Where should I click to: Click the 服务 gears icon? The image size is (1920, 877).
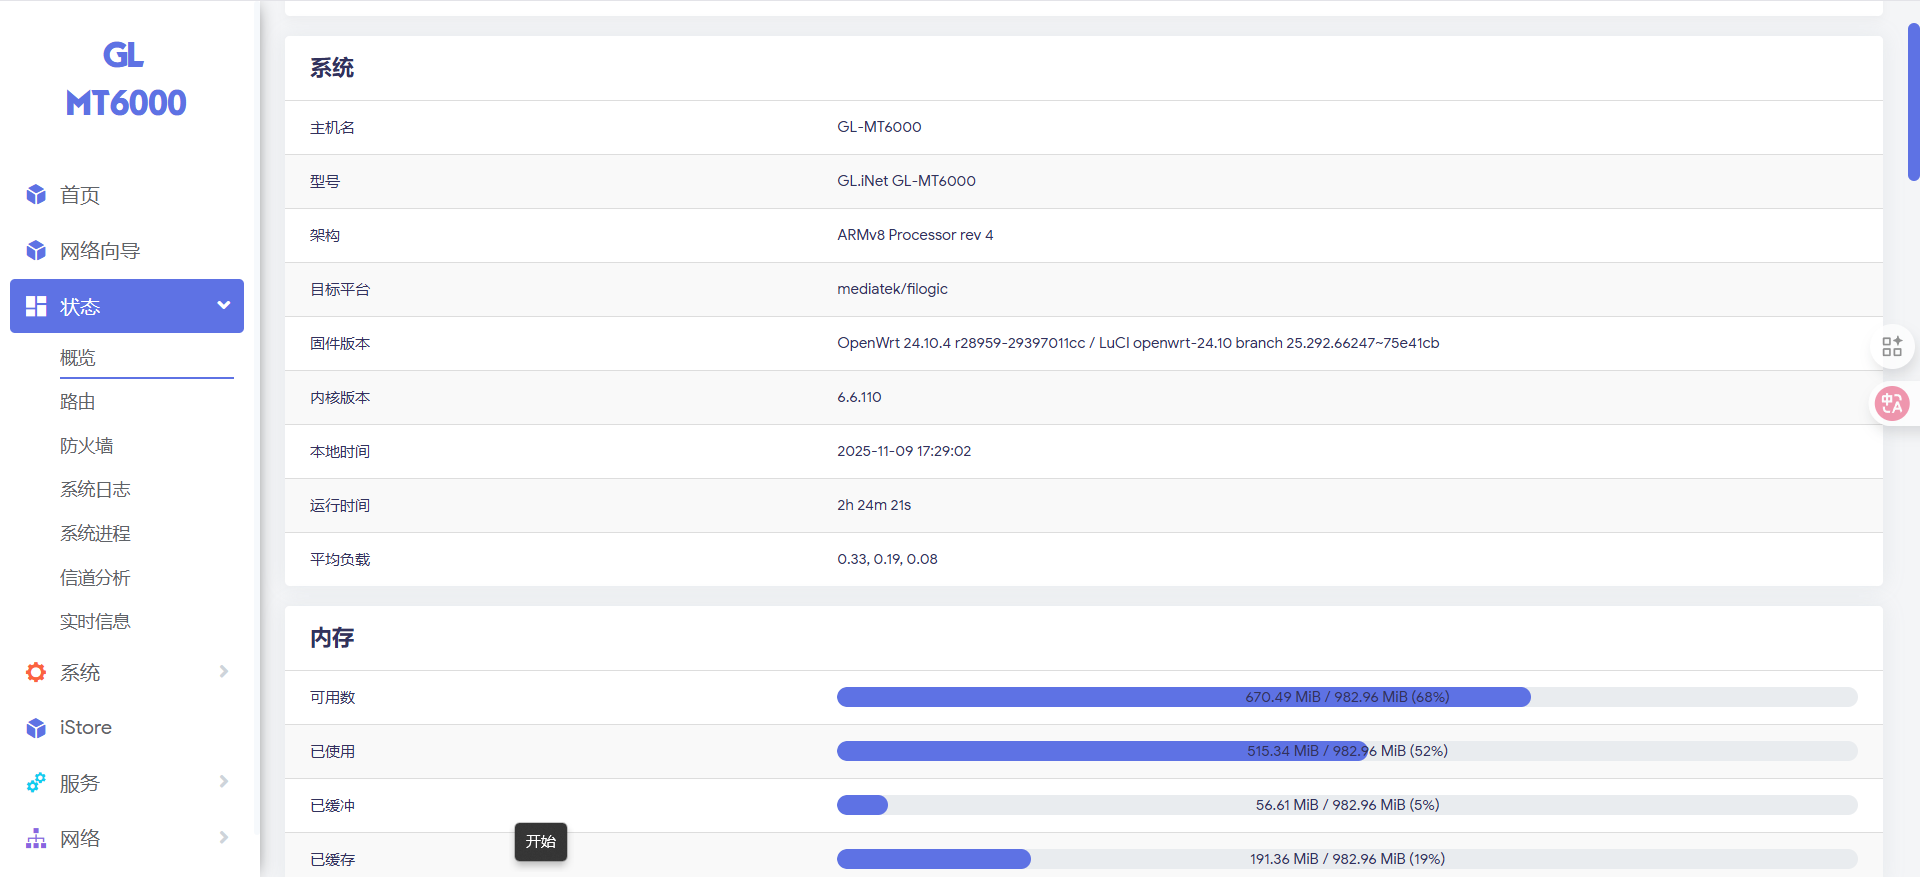36,783
